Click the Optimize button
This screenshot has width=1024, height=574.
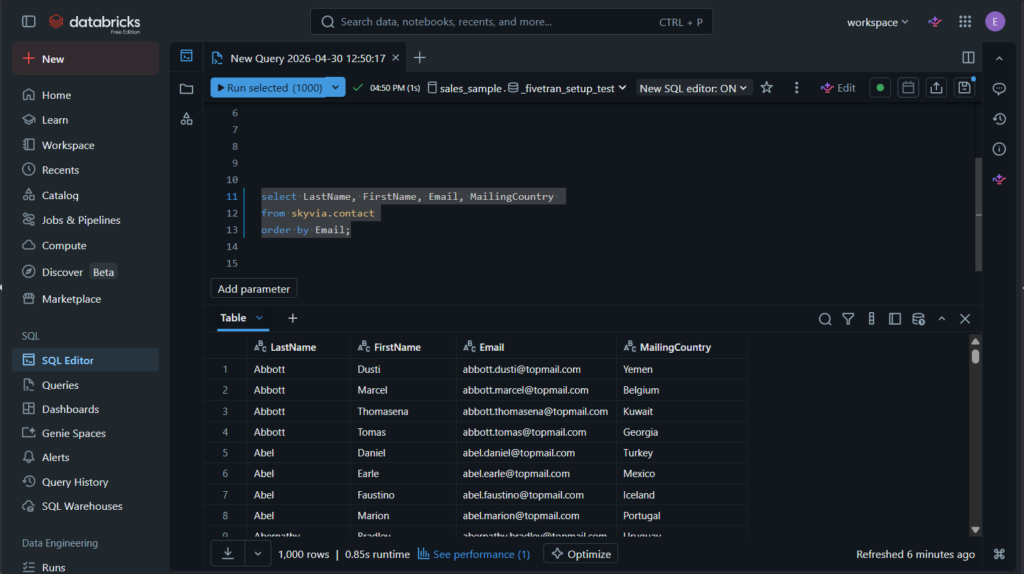(x=581, y=554)
